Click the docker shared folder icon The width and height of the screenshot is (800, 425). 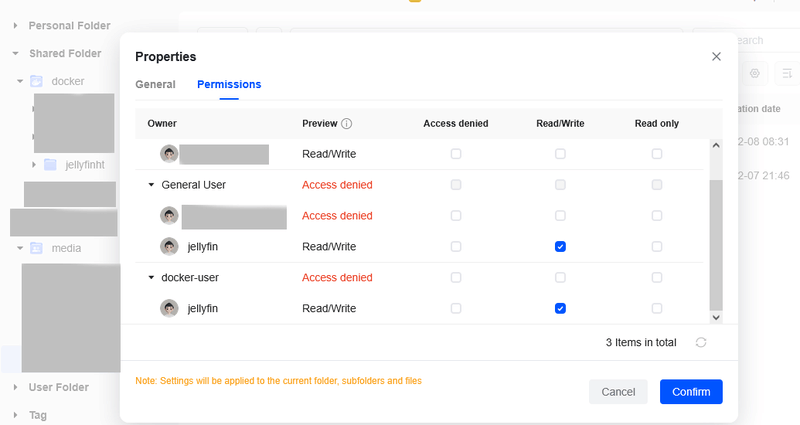tap(36, 81)
